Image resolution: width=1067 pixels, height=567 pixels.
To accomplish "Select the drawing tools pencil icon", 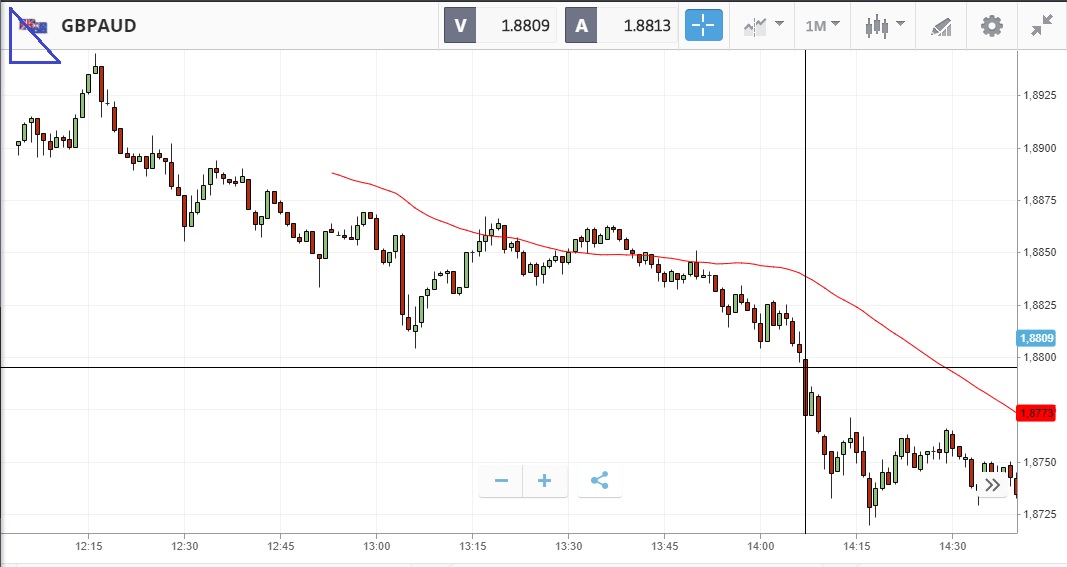I will pos(940,26).
